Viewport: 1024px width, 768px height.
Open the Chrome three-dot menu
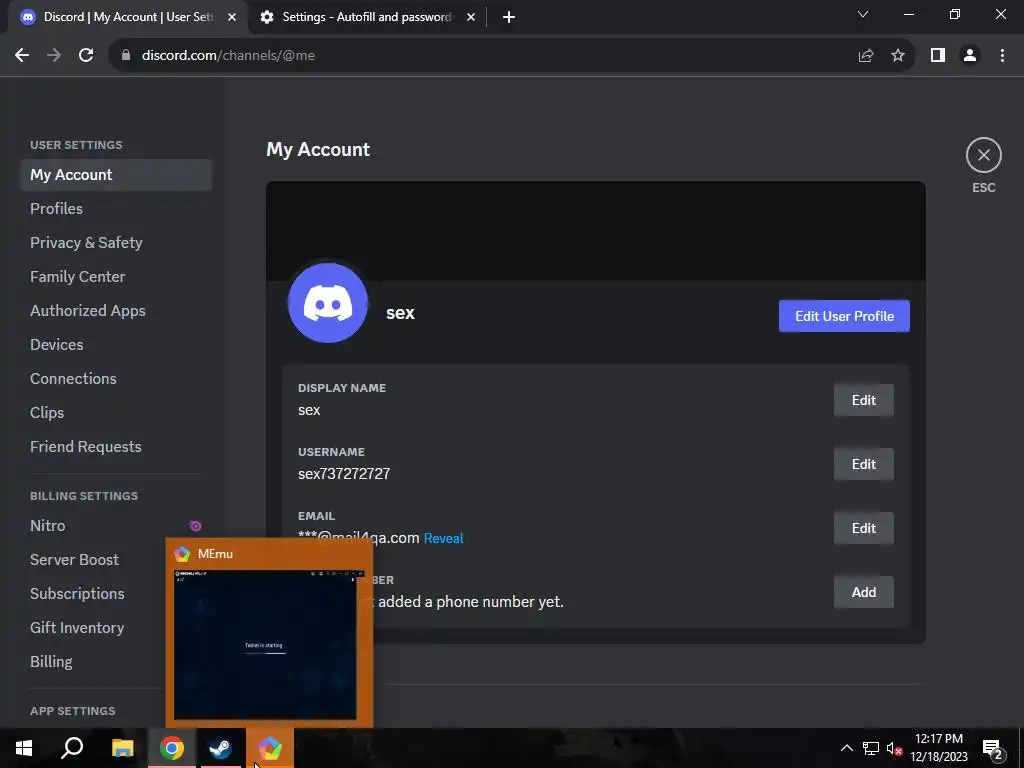pyautogui.click(x=1002, y=56)
